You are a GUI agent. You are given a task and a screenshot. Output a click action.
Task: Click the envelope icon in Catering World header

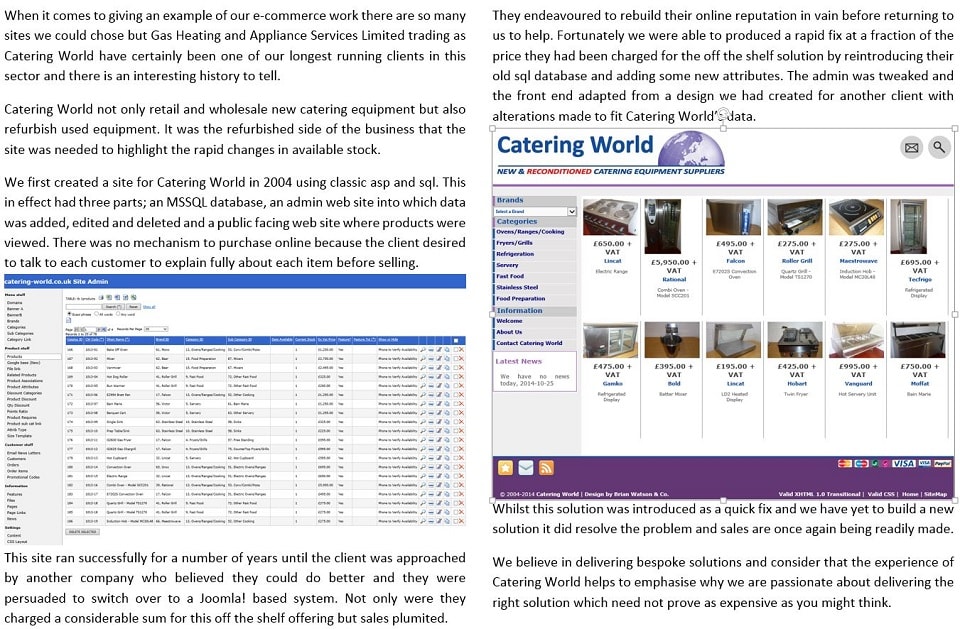point(911,148)
